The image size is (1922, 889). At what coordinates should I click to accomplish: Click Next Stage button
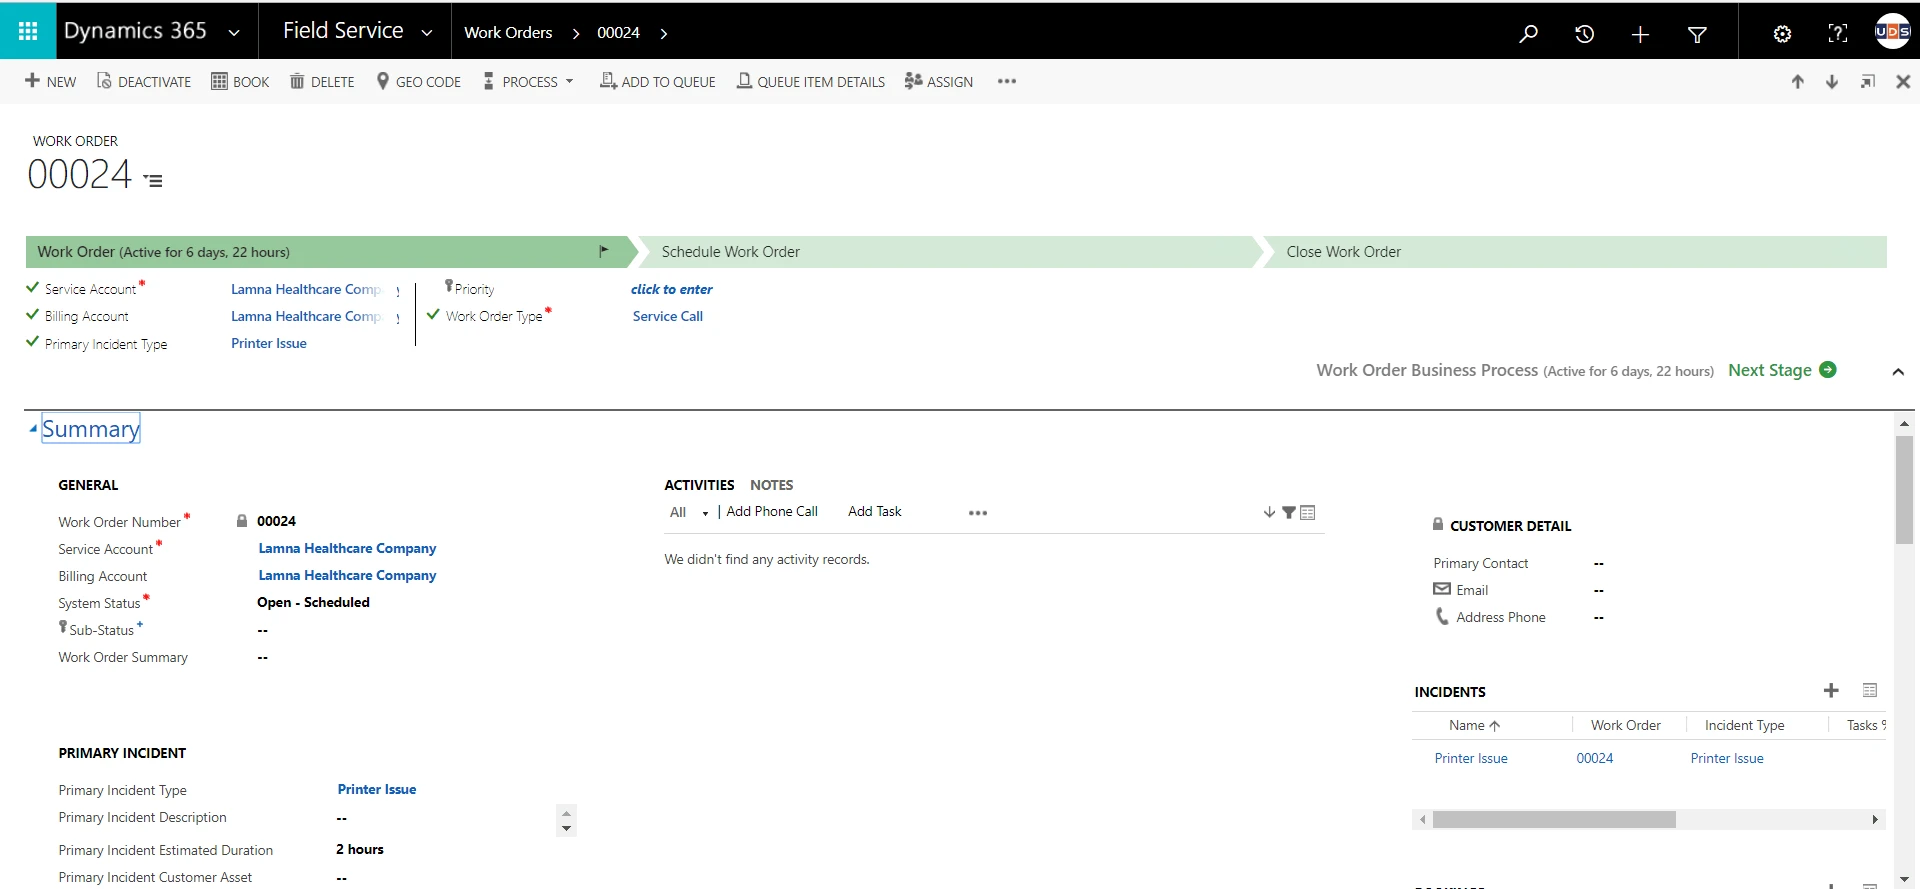coord(1782,370)
